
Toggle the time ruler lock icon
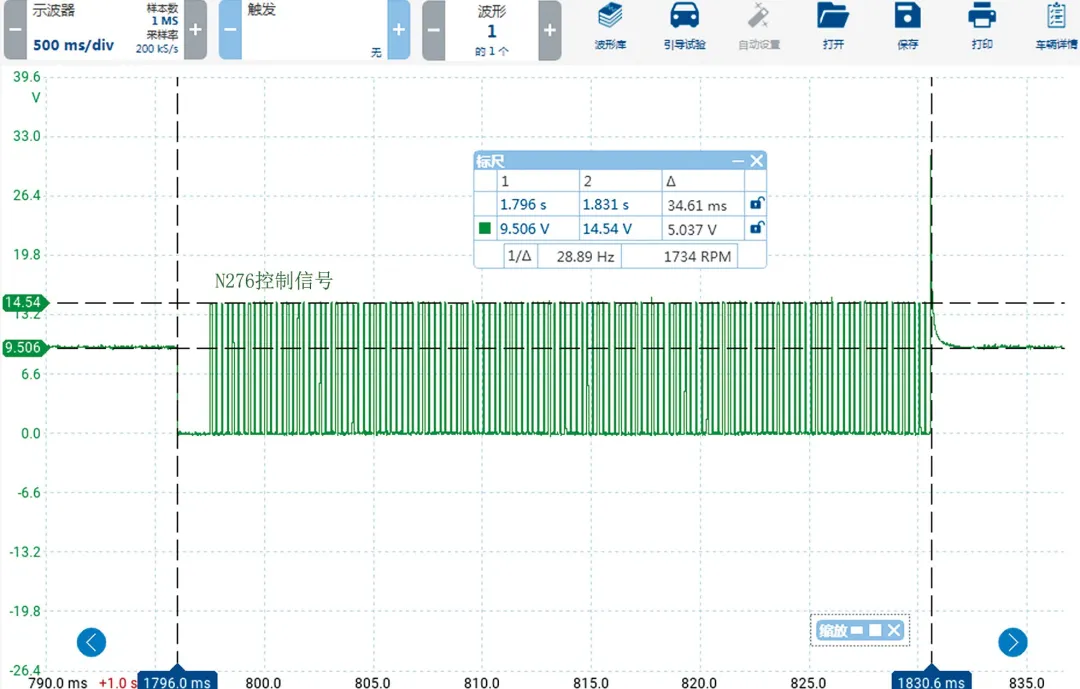click(757, 204)
